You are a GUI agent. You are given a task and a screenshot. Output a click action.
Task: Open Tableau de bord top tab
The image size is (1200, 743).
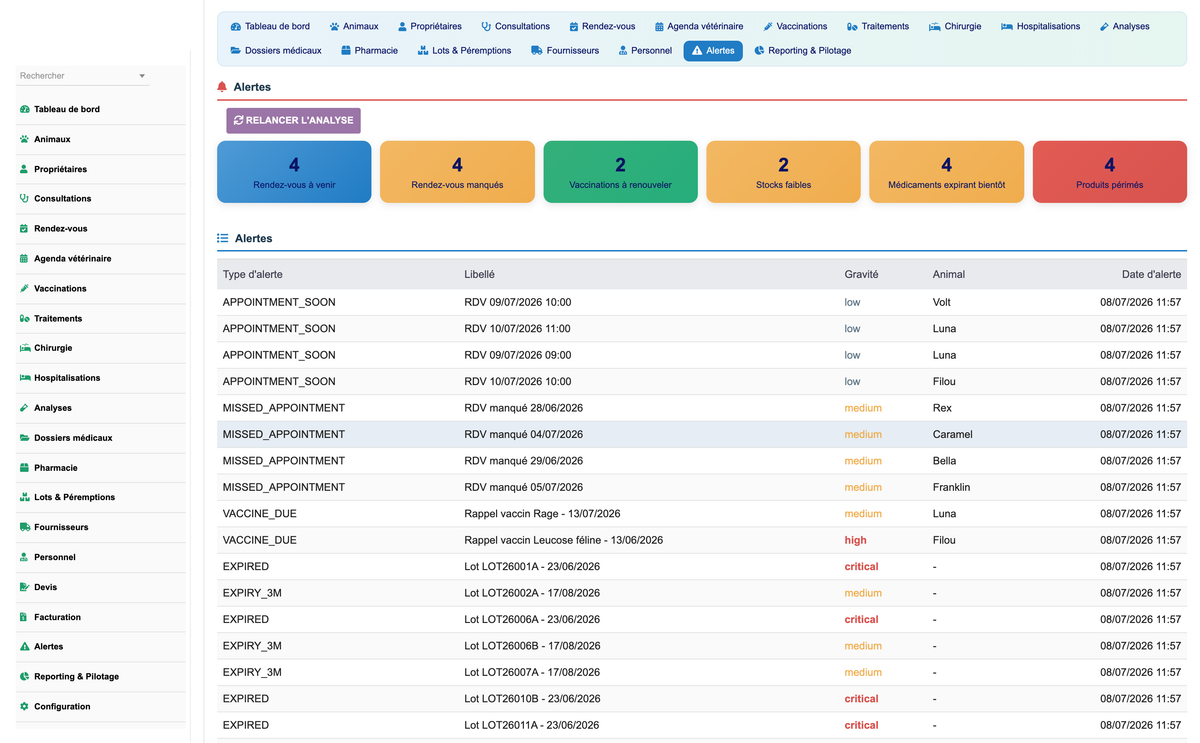tap(270, 26)
